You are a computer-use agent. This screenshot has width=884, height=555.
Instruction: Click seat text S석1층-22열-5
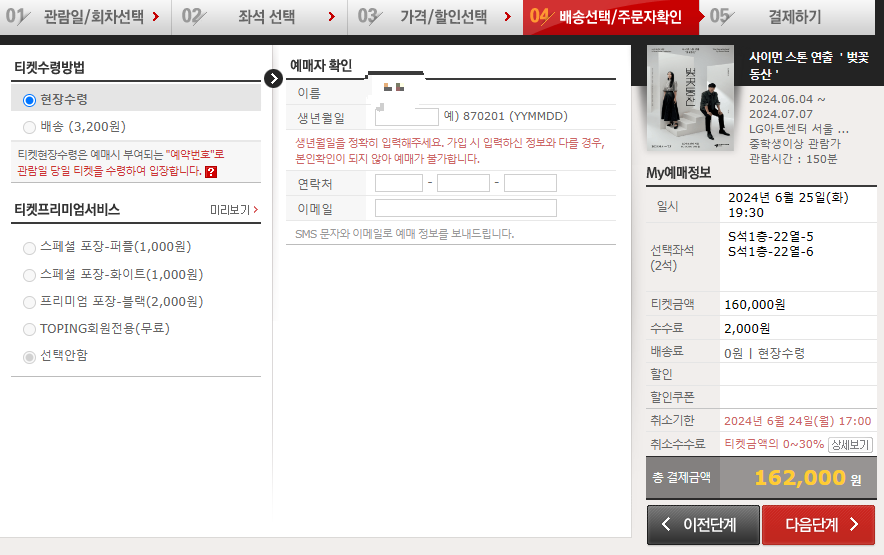coord(771,237)
